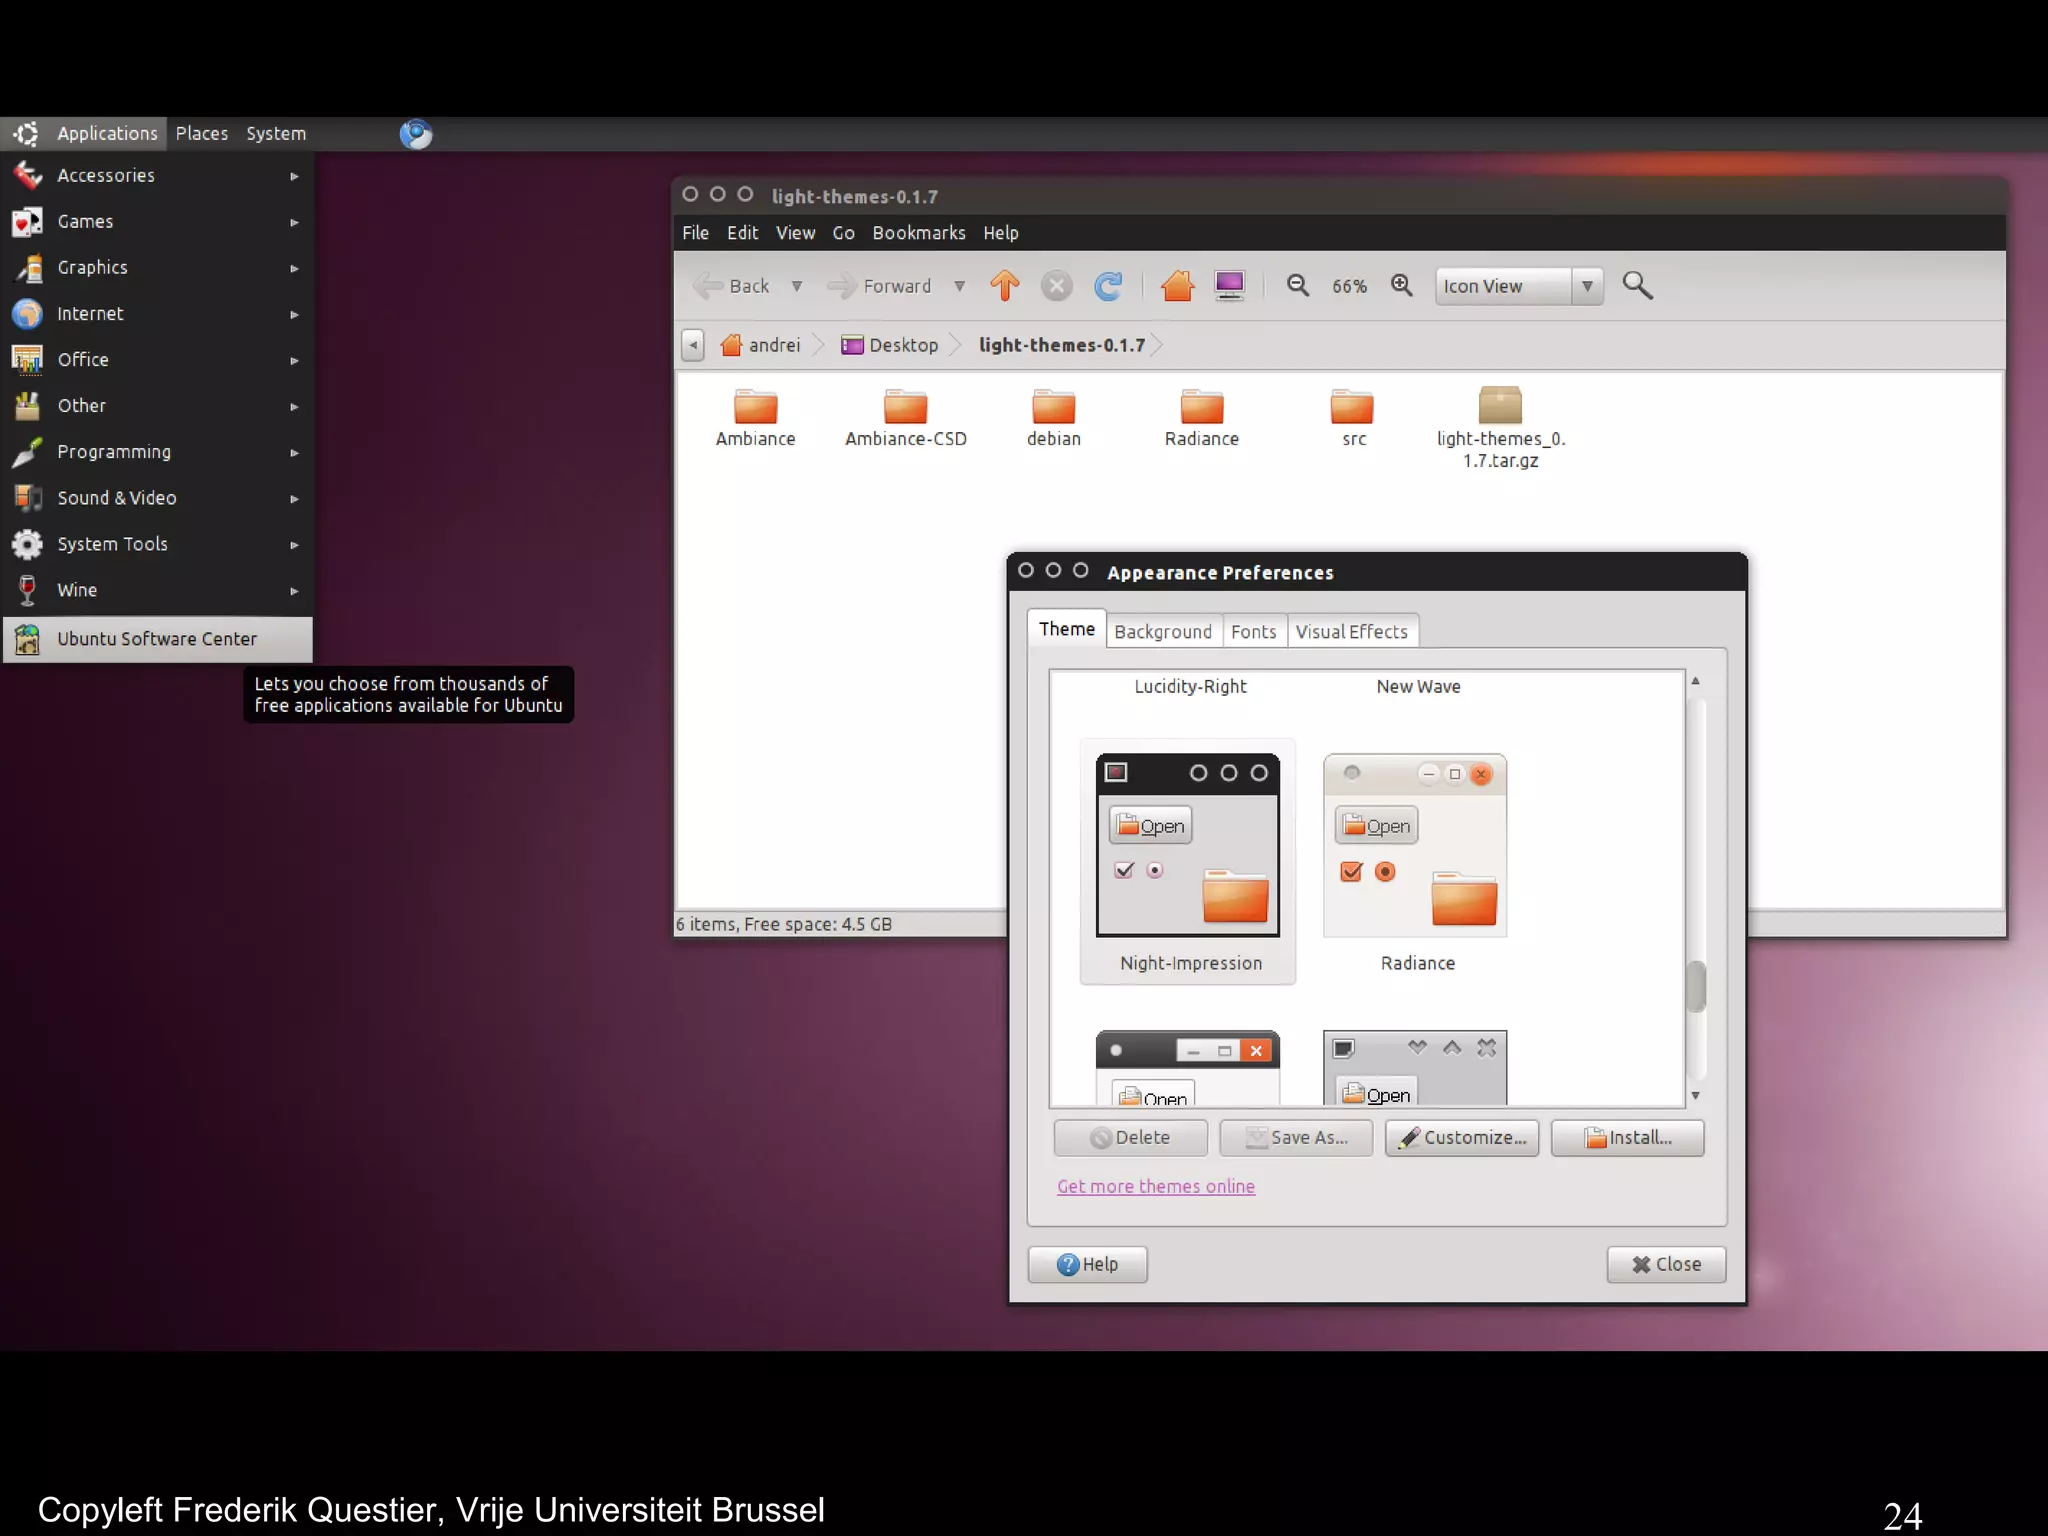The height and width of the screenshot is (1536, 2048).
Task: Click the Up directory arrow icon
Action: pos(1004,286)
